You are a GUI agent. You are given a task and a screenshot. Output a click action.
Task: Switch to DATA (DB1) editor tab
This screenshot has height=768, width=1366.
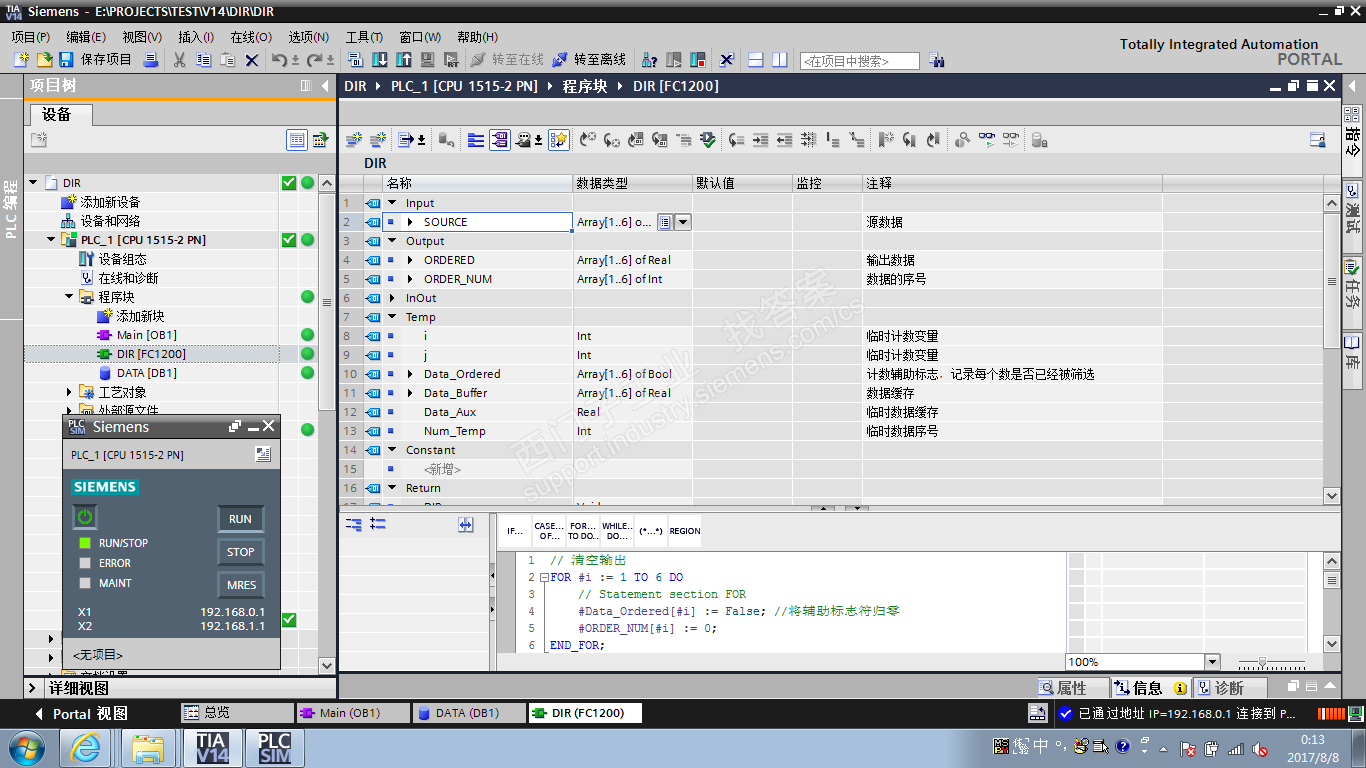(461, 713)
